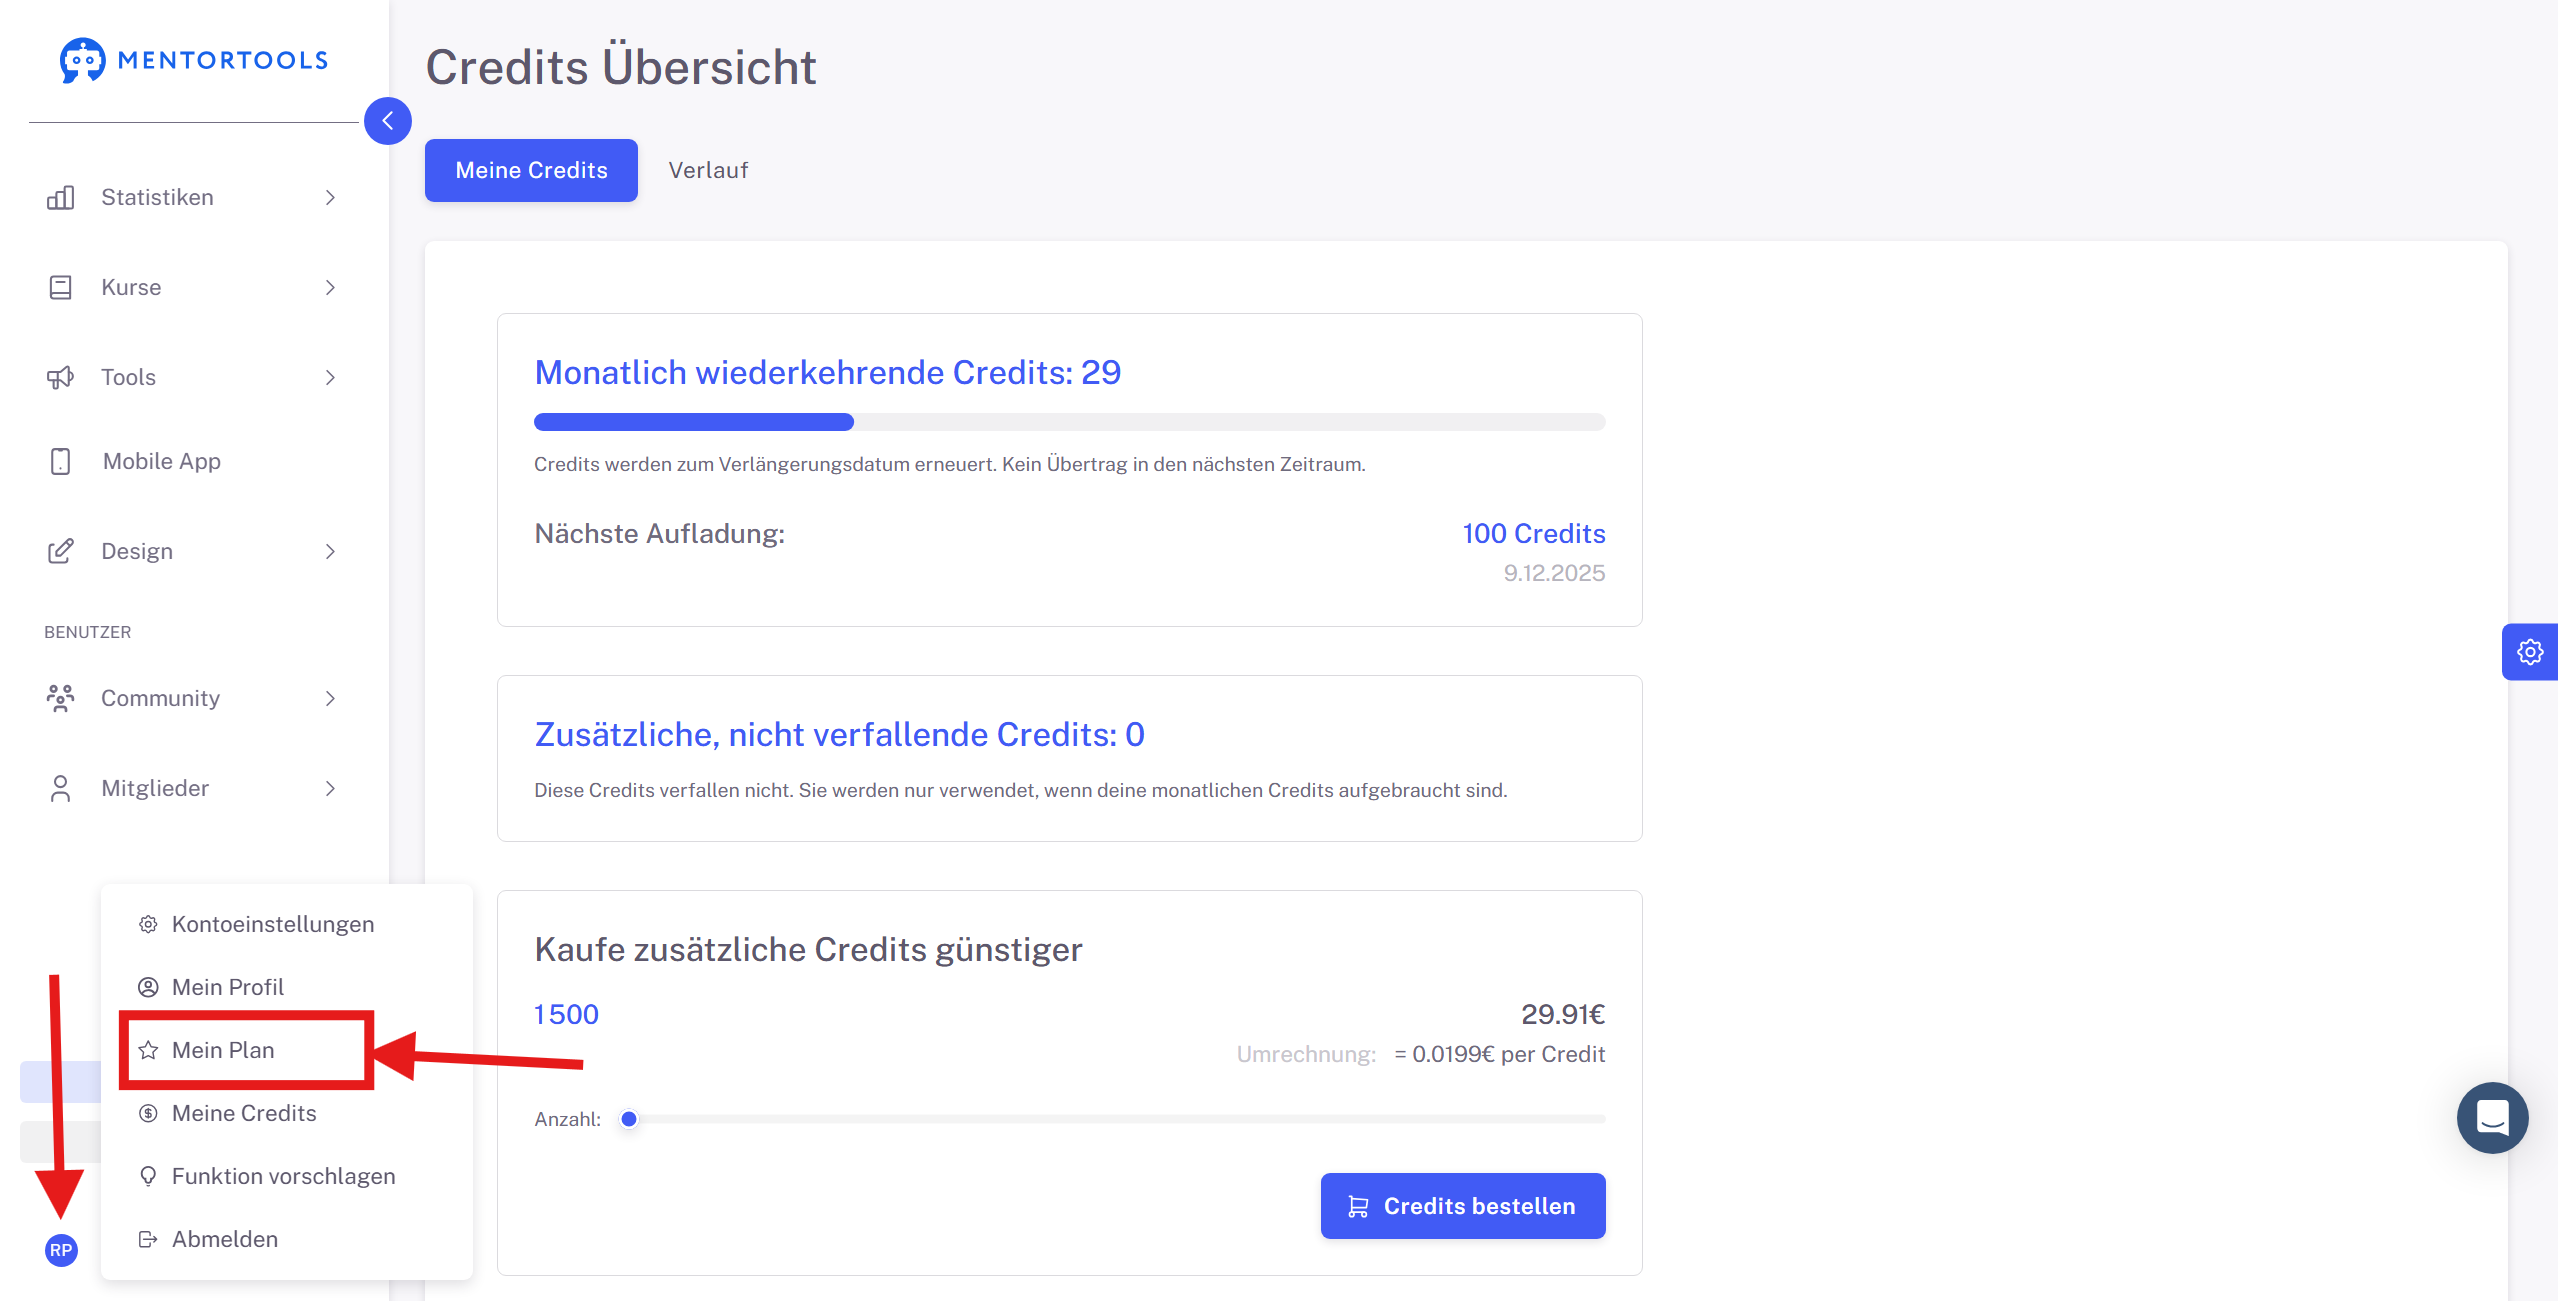The height and width of the screenshot is (1301, 2558).
Task: Click the Anzahl slider handle
Action: point(629,1119)
